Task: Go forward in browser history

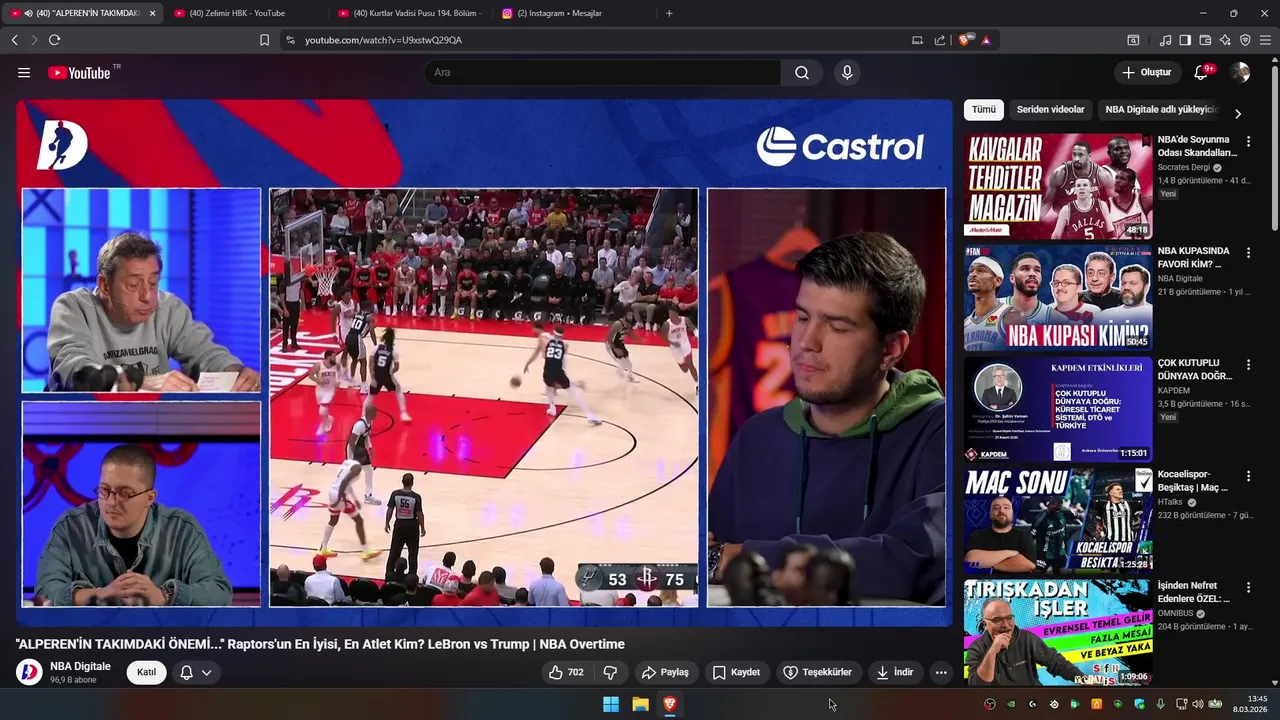Action: tap(34, 40)
